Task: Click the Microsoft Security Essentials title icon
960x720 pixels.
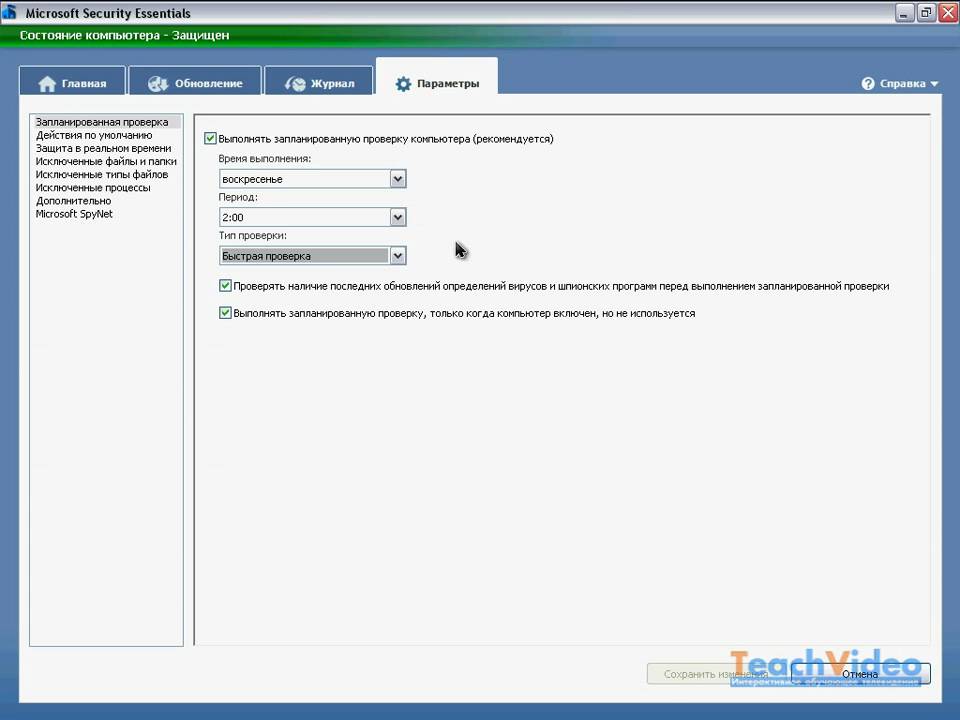Action: pyautogui.click(x=10, y=12)
